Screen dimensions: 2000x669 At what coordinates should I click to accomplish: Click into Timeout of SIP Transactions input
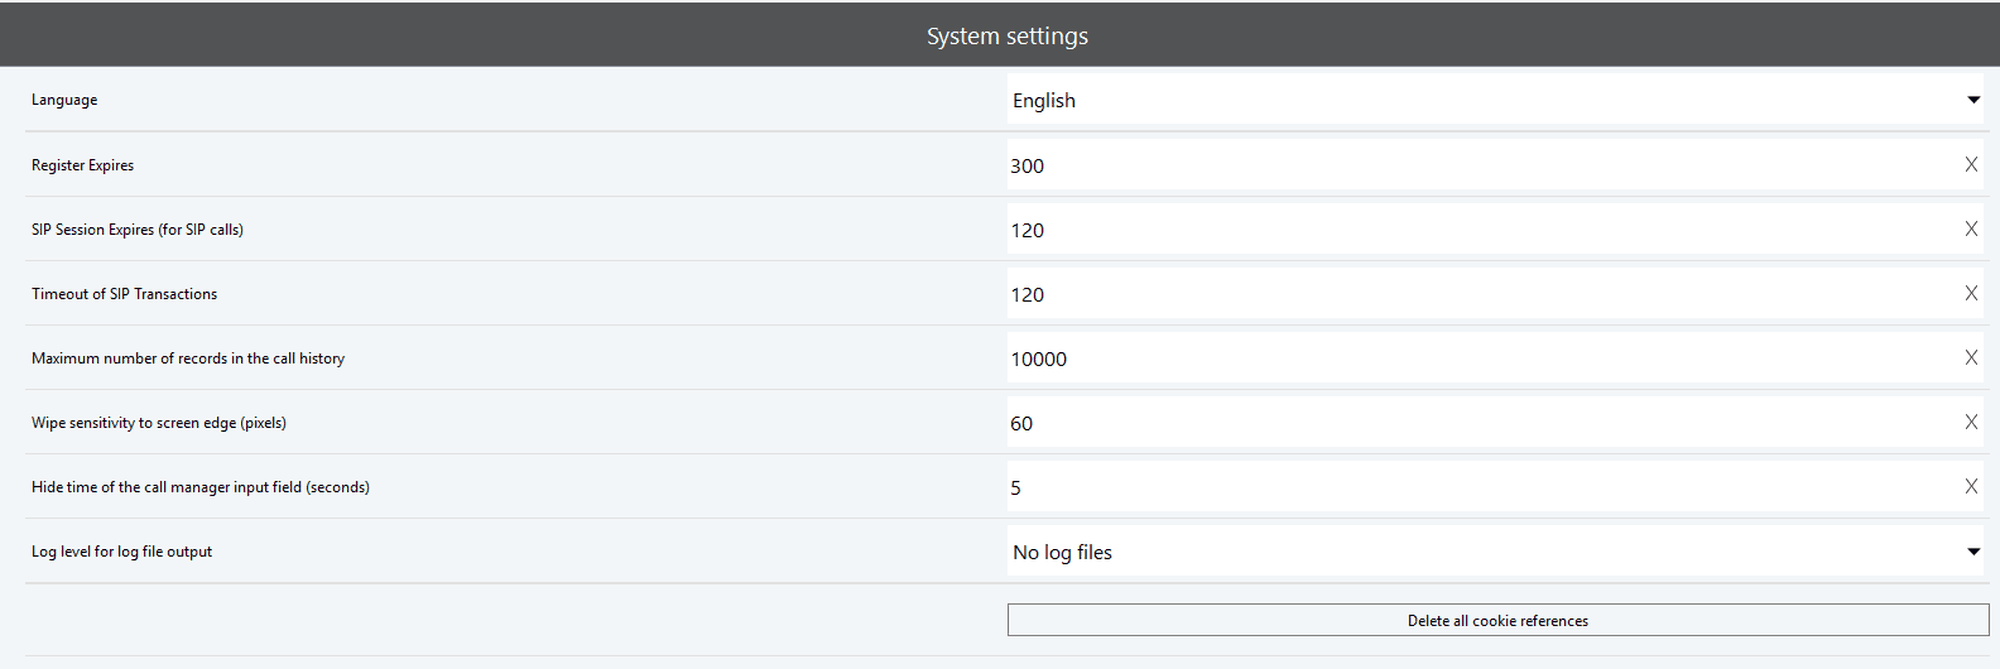(x=1480, y=294)
